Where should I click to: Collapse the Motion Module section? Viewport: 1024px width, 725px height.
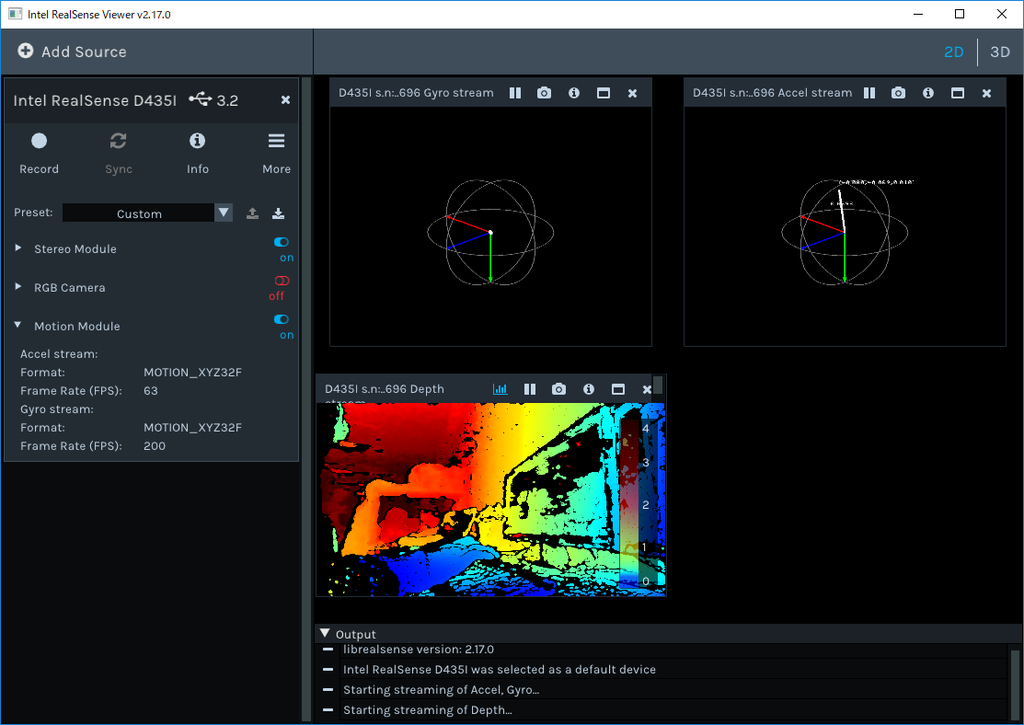click(x=18, y=325)
